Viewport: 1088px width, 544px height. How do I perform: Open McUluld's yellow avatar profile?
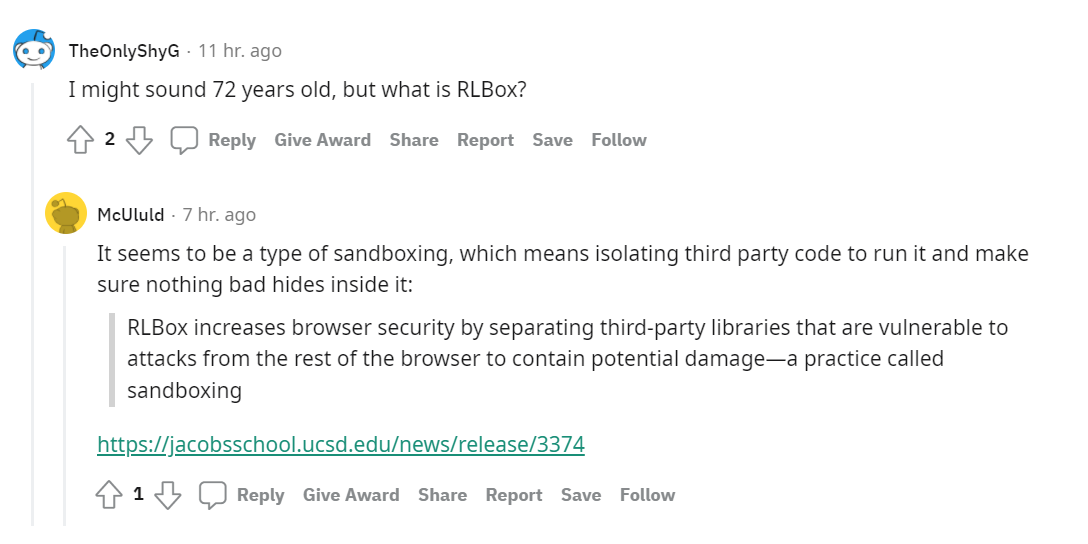(x=65, y=213)
